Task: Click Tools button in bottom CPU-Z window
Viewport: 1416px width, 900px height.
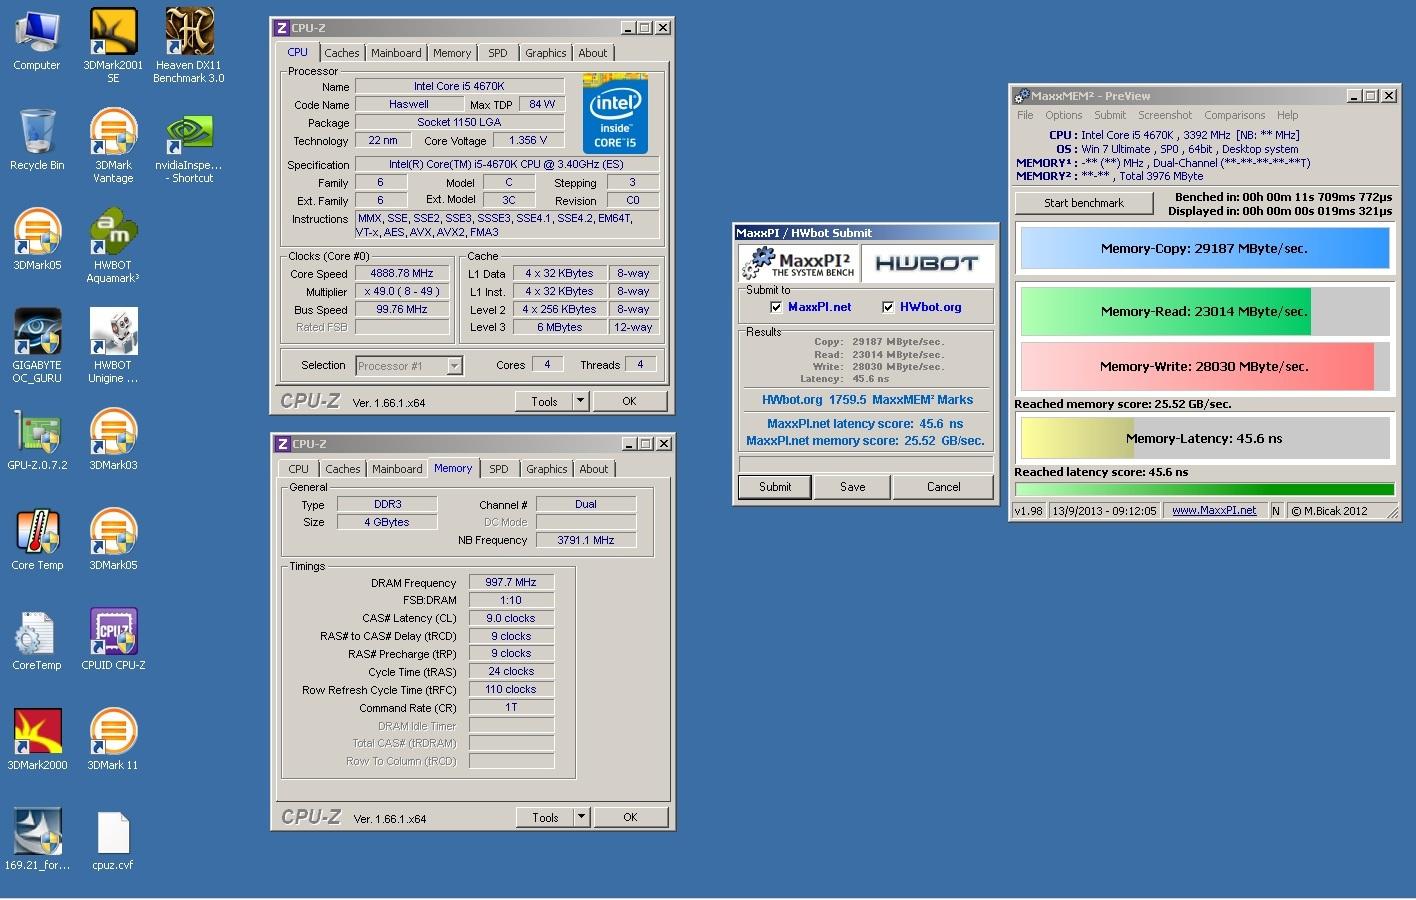Action: click(x=545, y=817)
